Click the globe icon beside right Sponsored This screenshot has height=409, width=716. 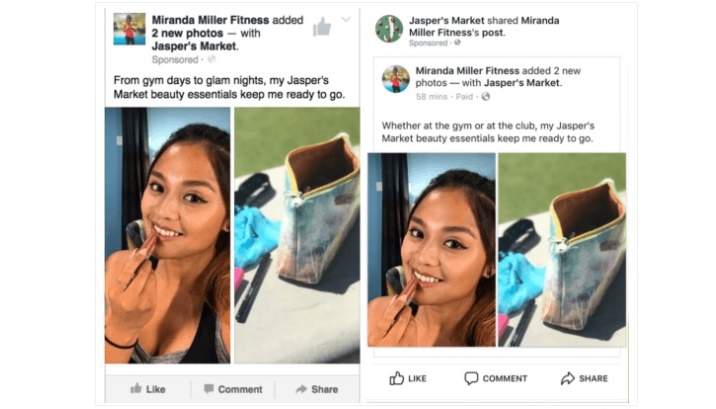click(457, 43)
